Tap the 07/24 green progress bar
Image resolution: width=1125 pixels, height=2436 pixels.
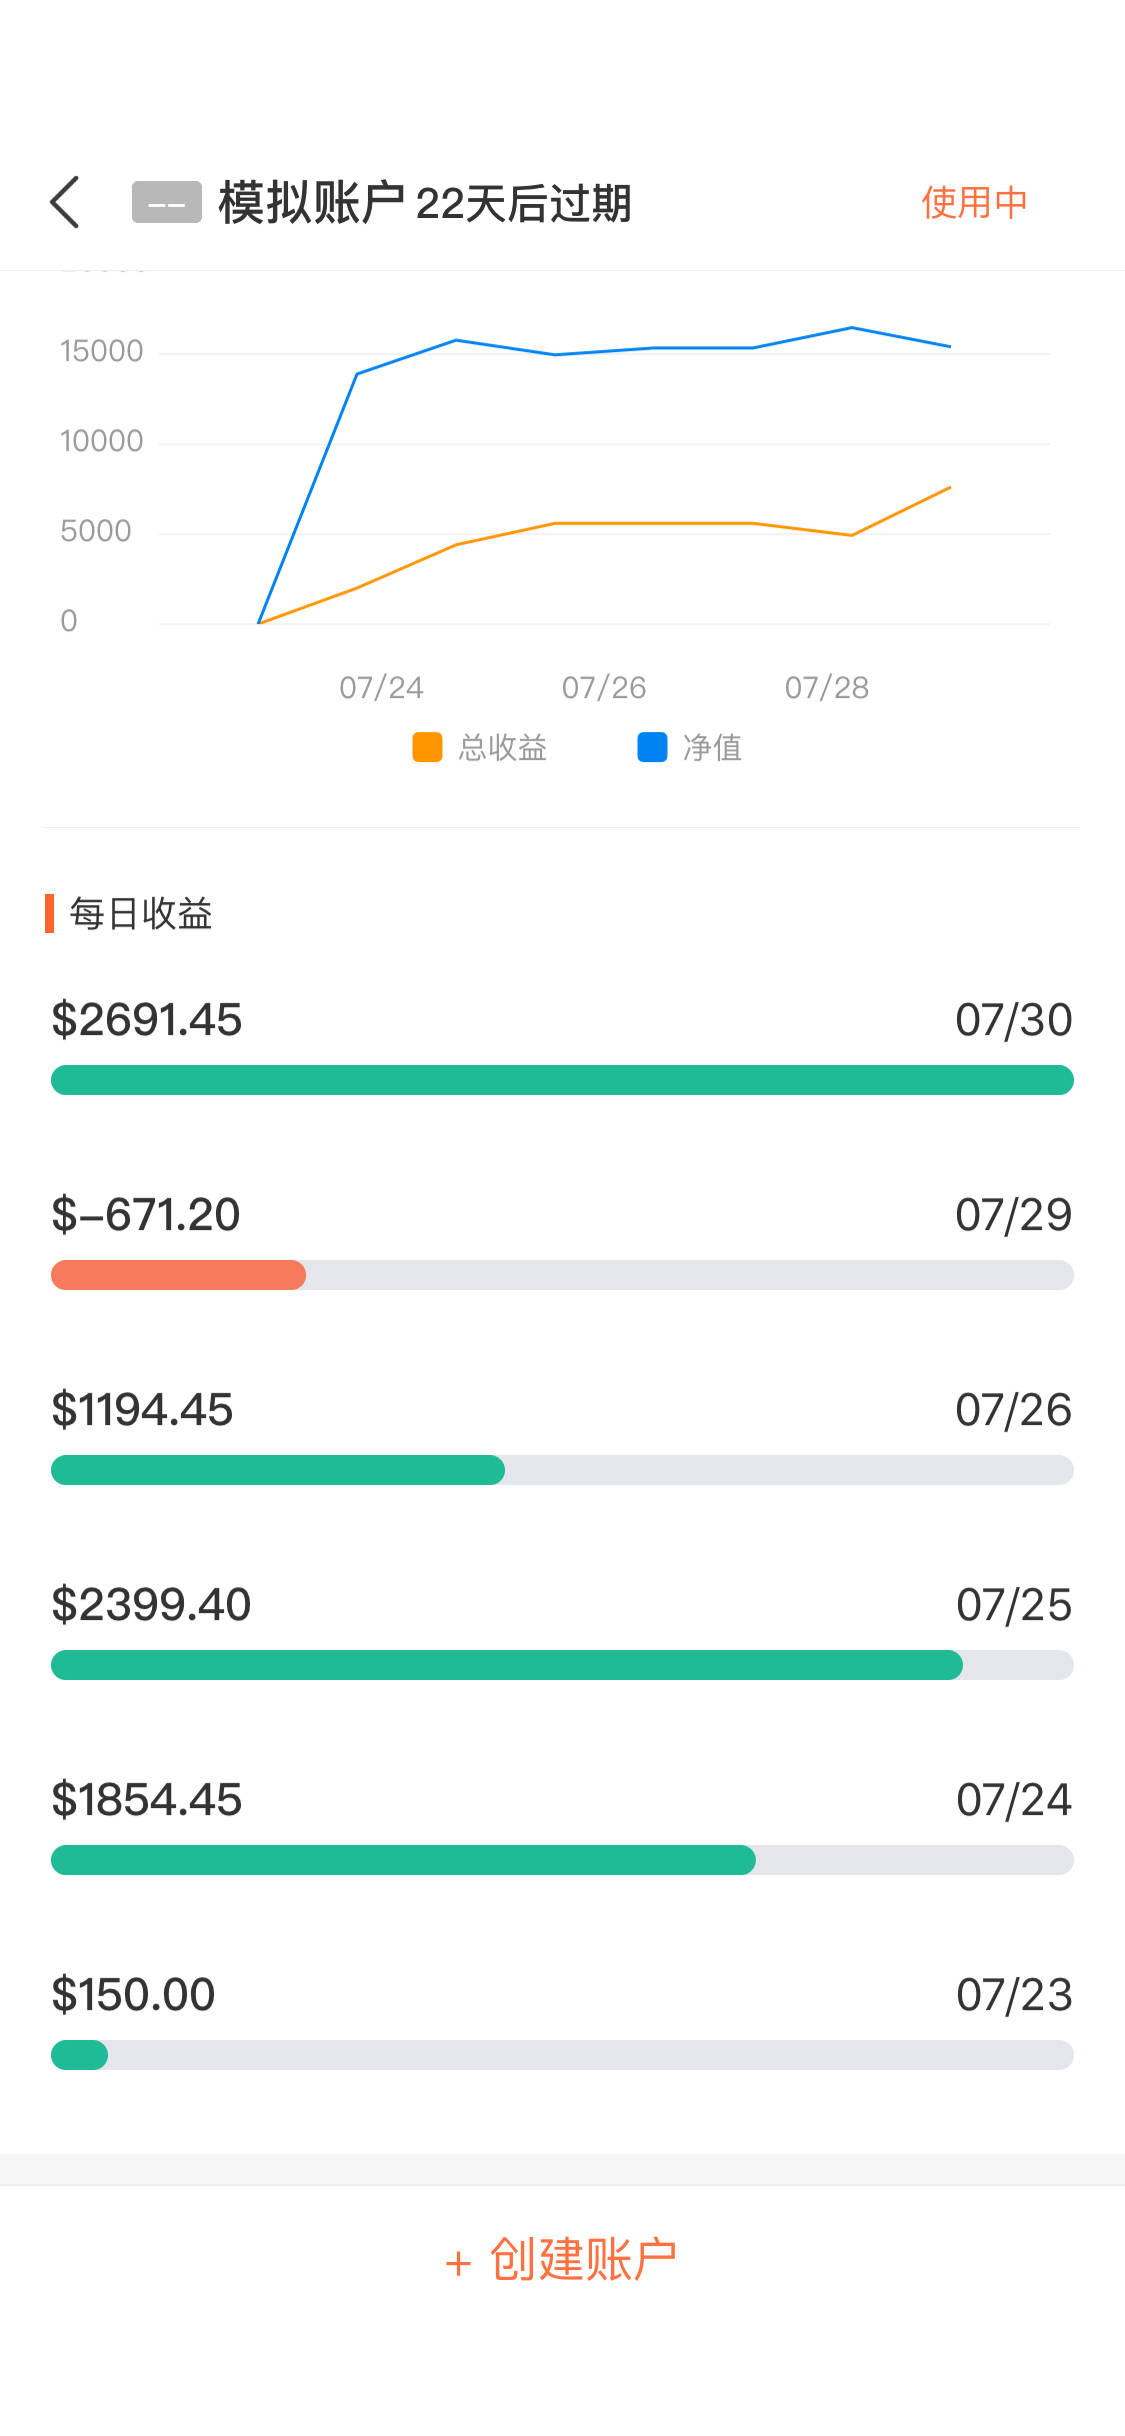point(403,1860)
